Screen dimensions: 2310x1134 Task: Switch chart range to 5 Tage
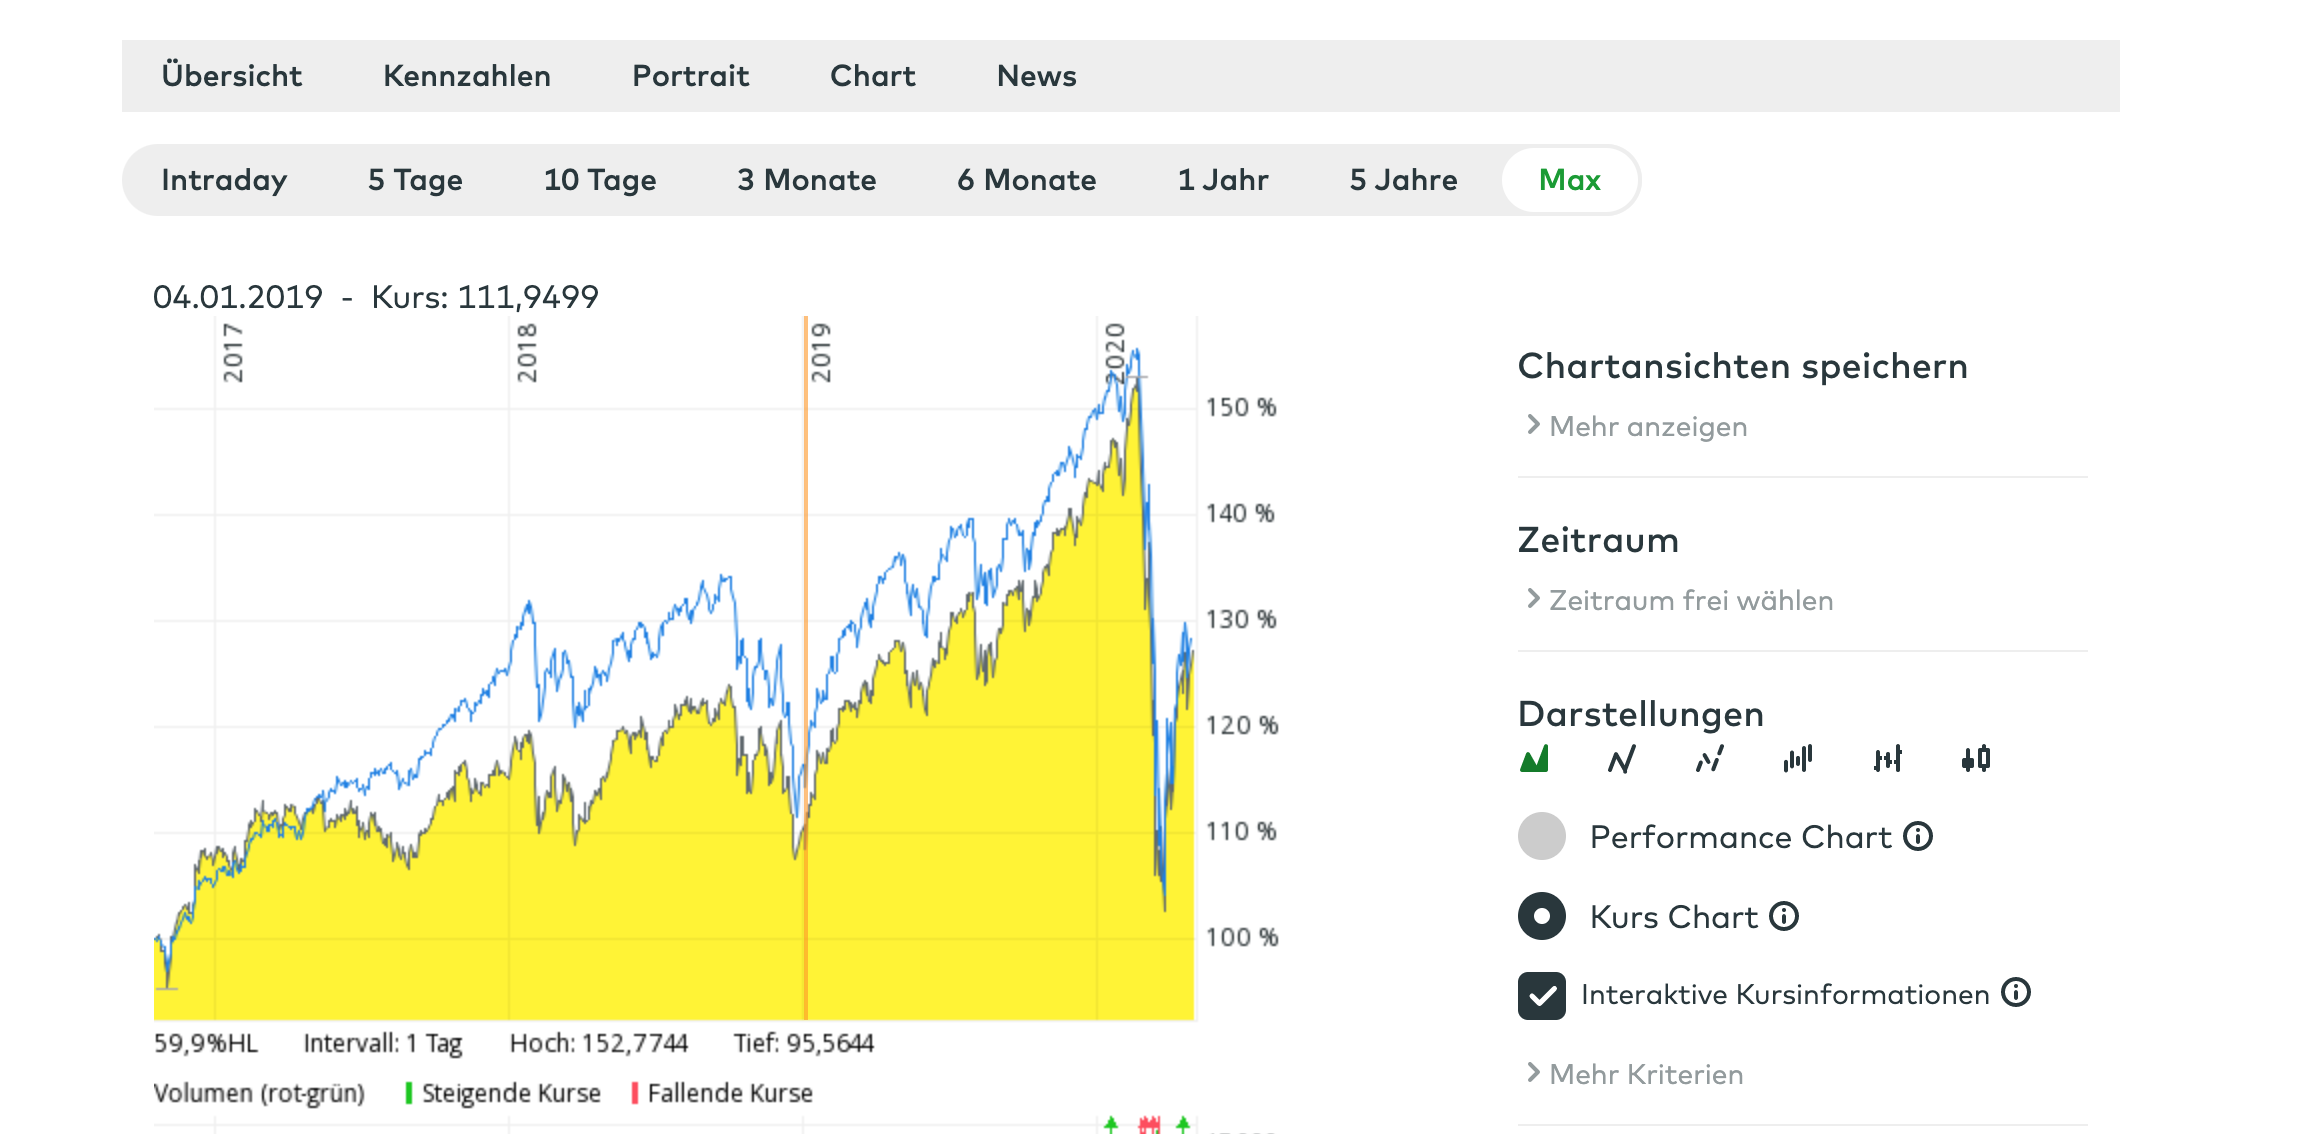[415, 180]
